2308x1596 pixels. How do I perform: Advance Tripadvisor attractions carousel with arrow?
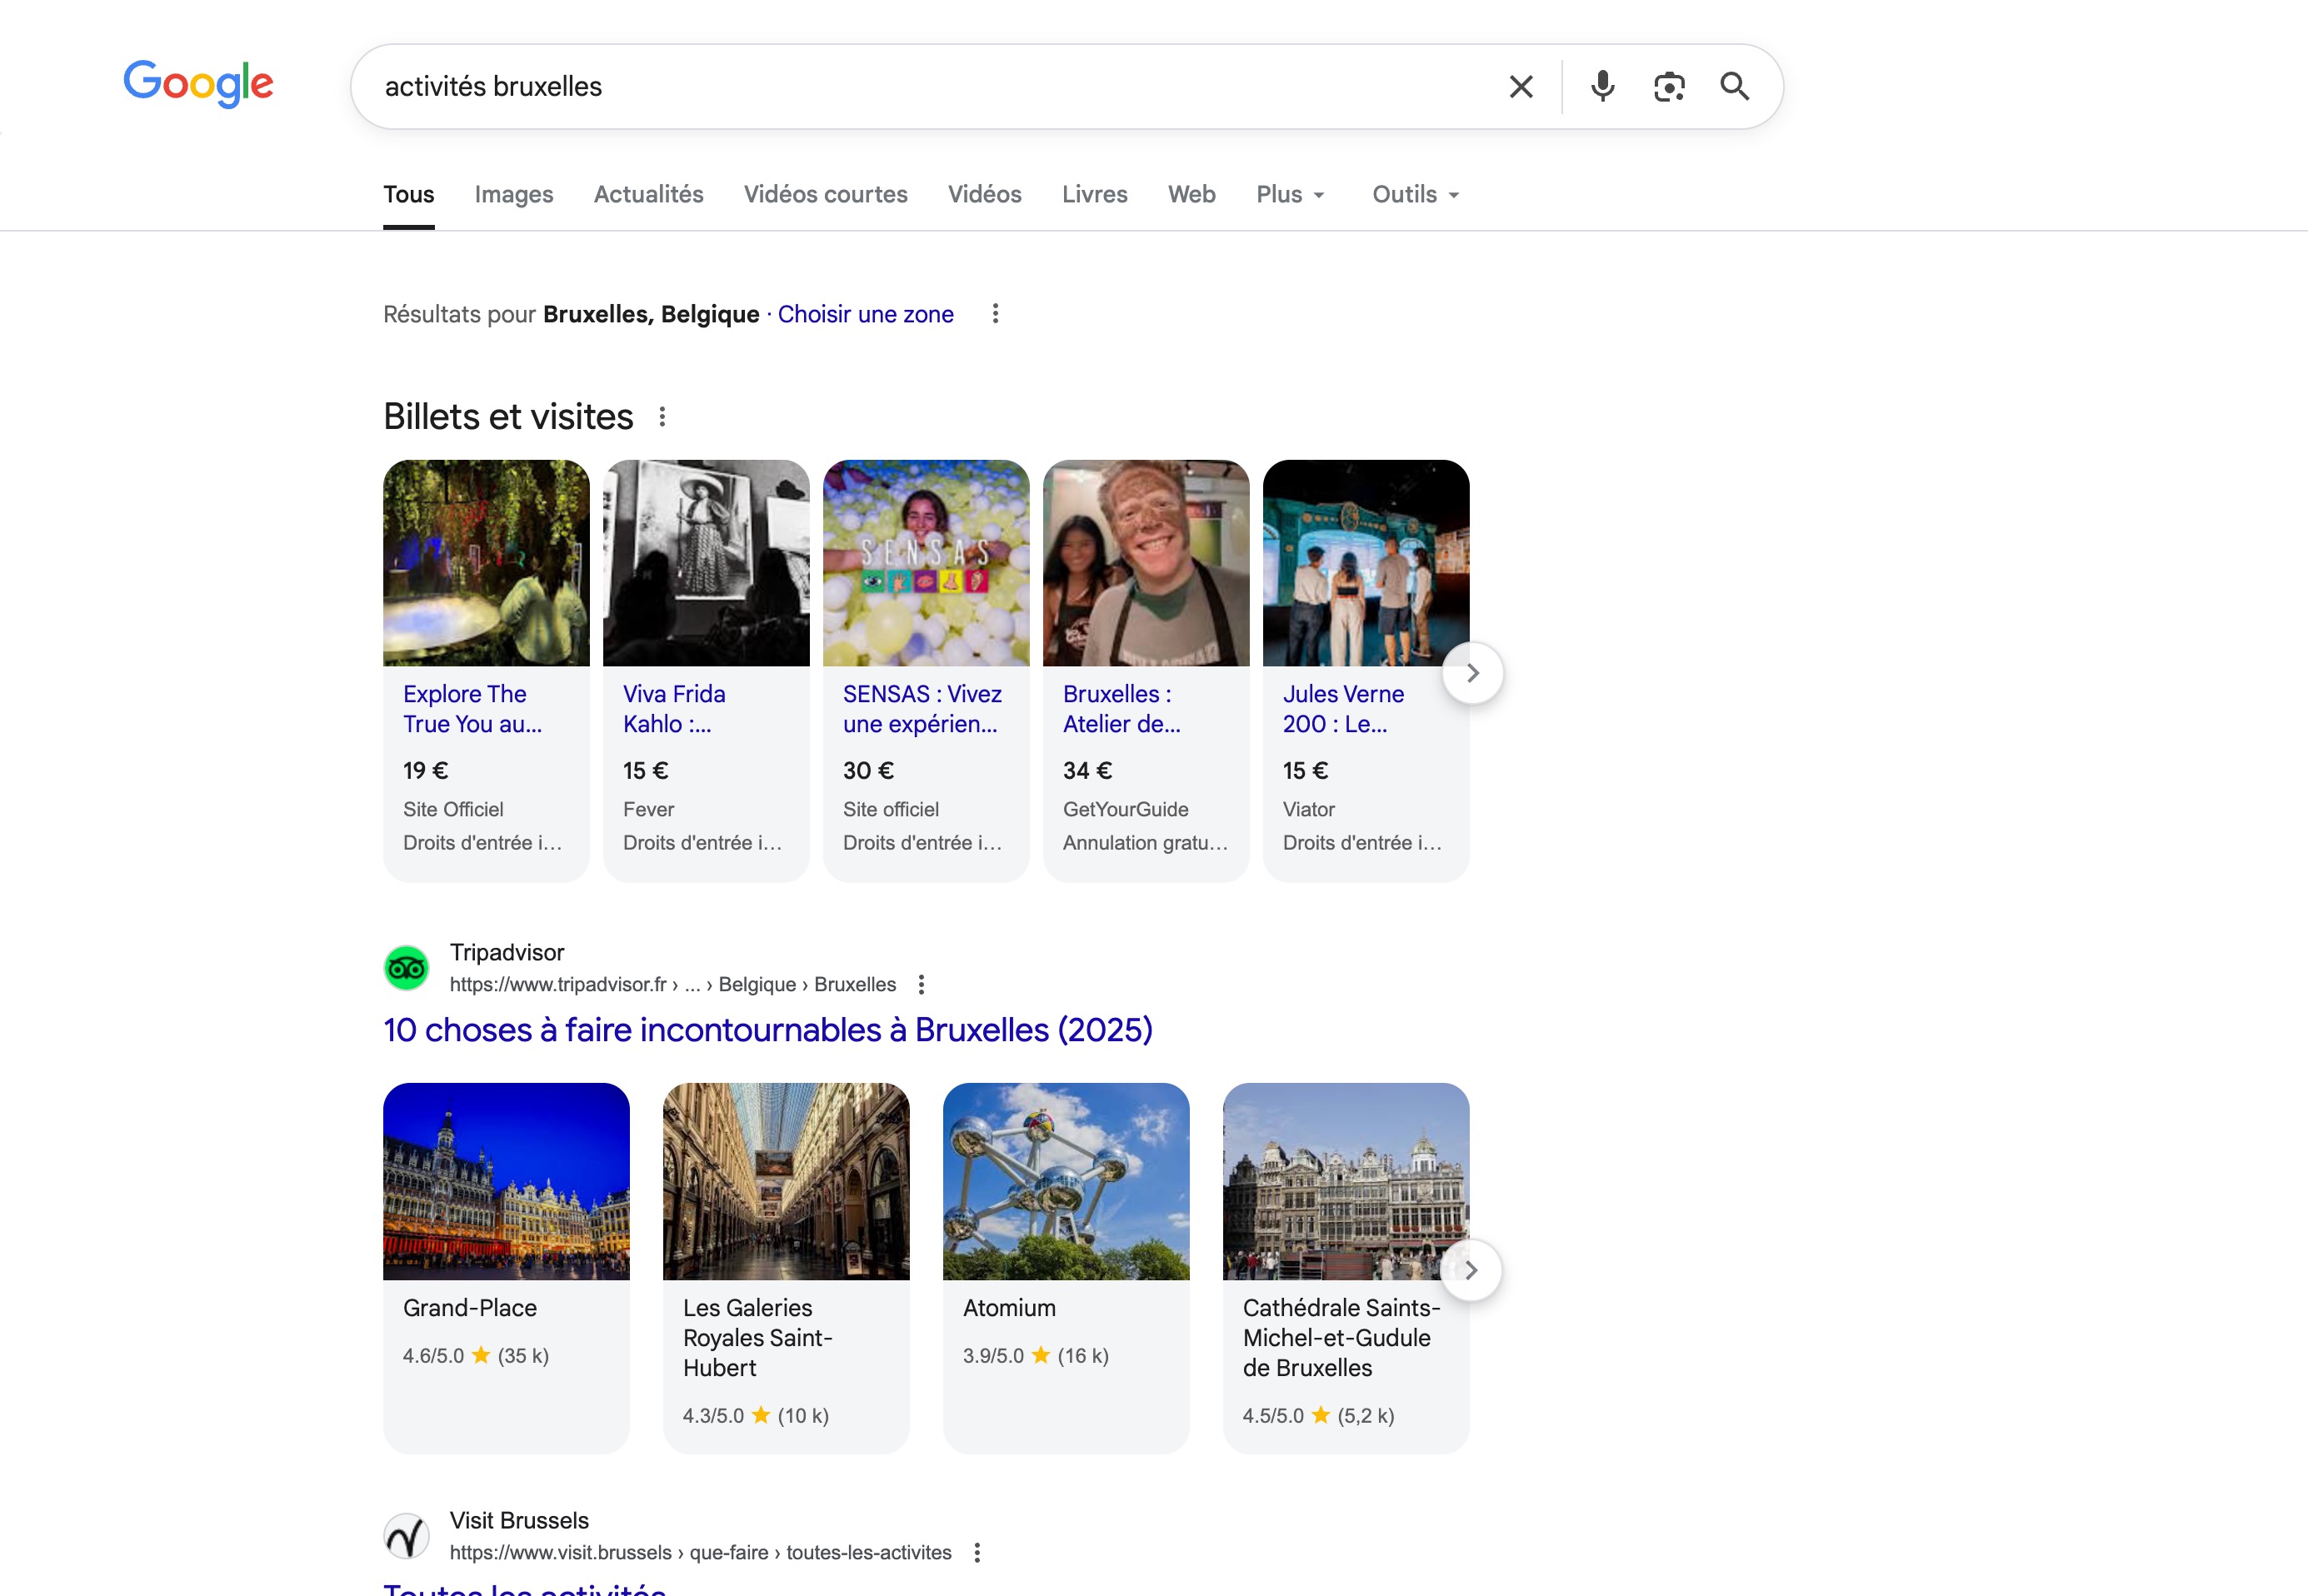1471,1270
